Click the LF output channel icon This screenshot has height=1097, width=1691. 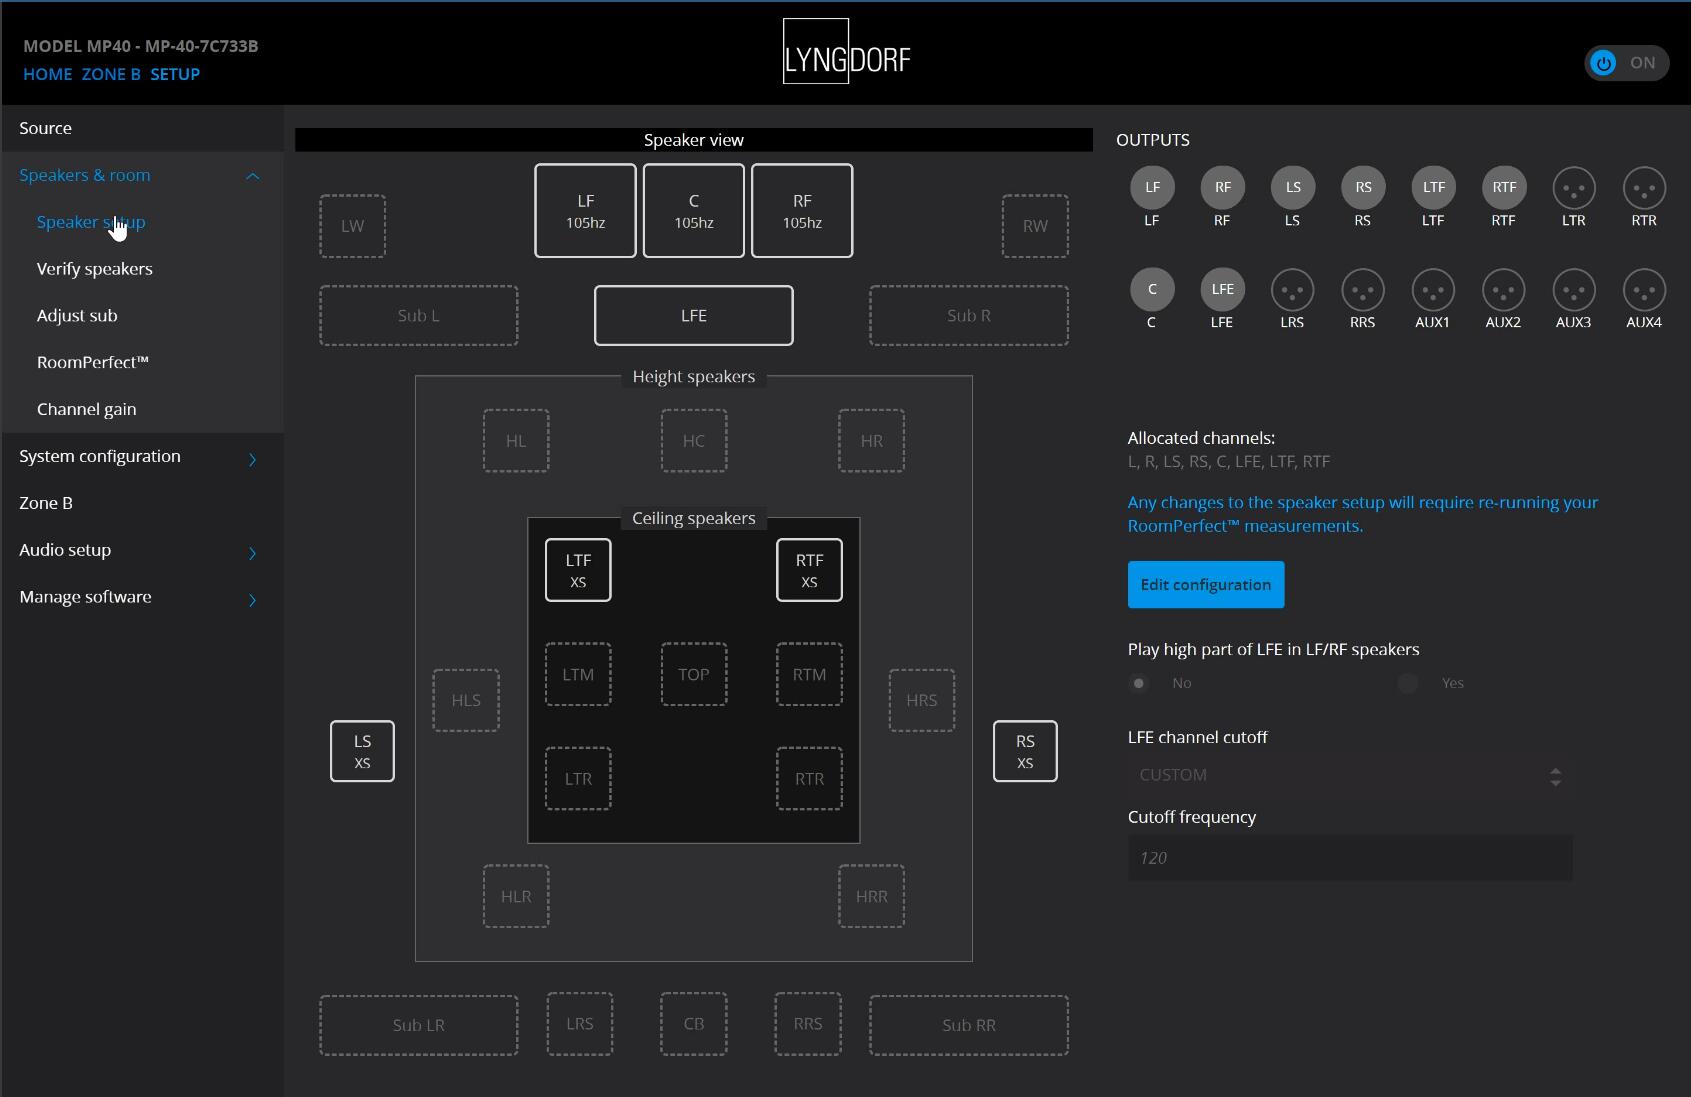pyautogui.click(x=1152, y=188)
